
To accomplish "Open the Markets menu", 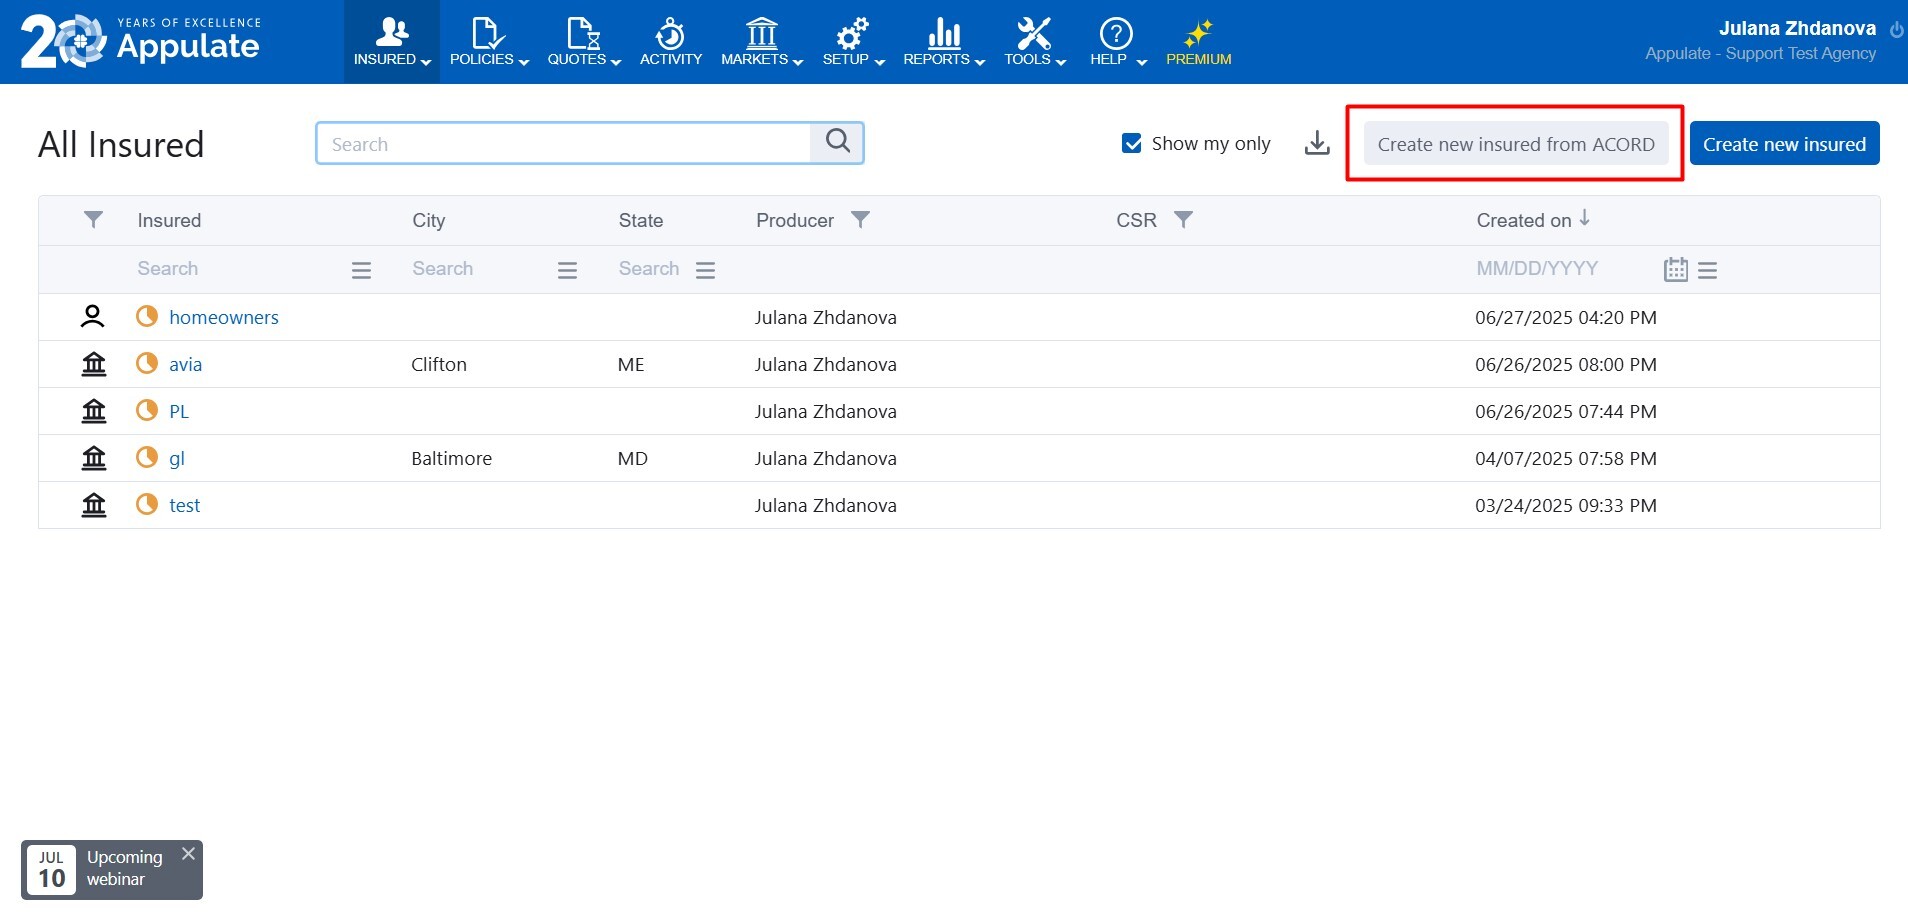I will pos(761,42).
